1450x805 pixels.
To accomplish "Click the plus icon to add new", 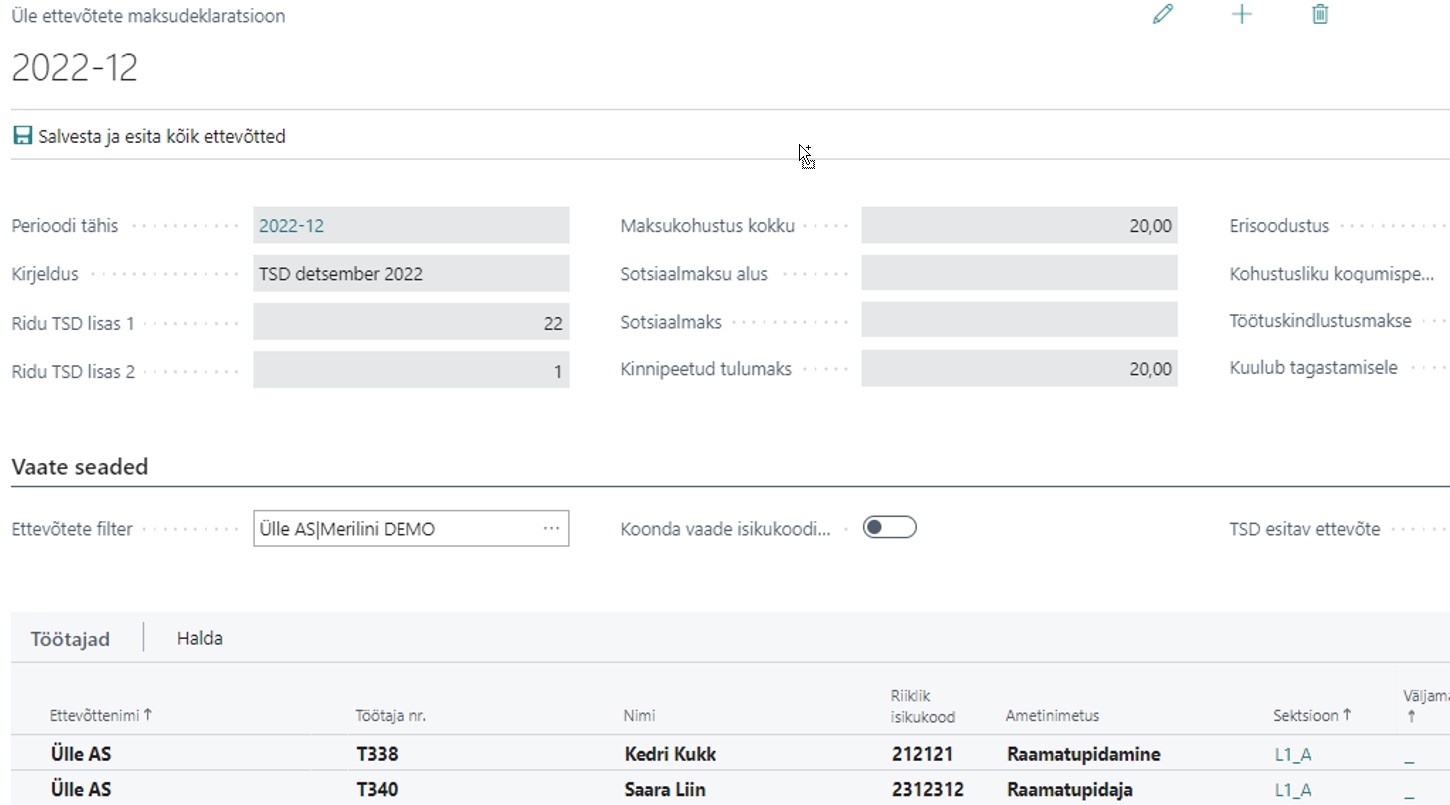I will (1241, 15).
